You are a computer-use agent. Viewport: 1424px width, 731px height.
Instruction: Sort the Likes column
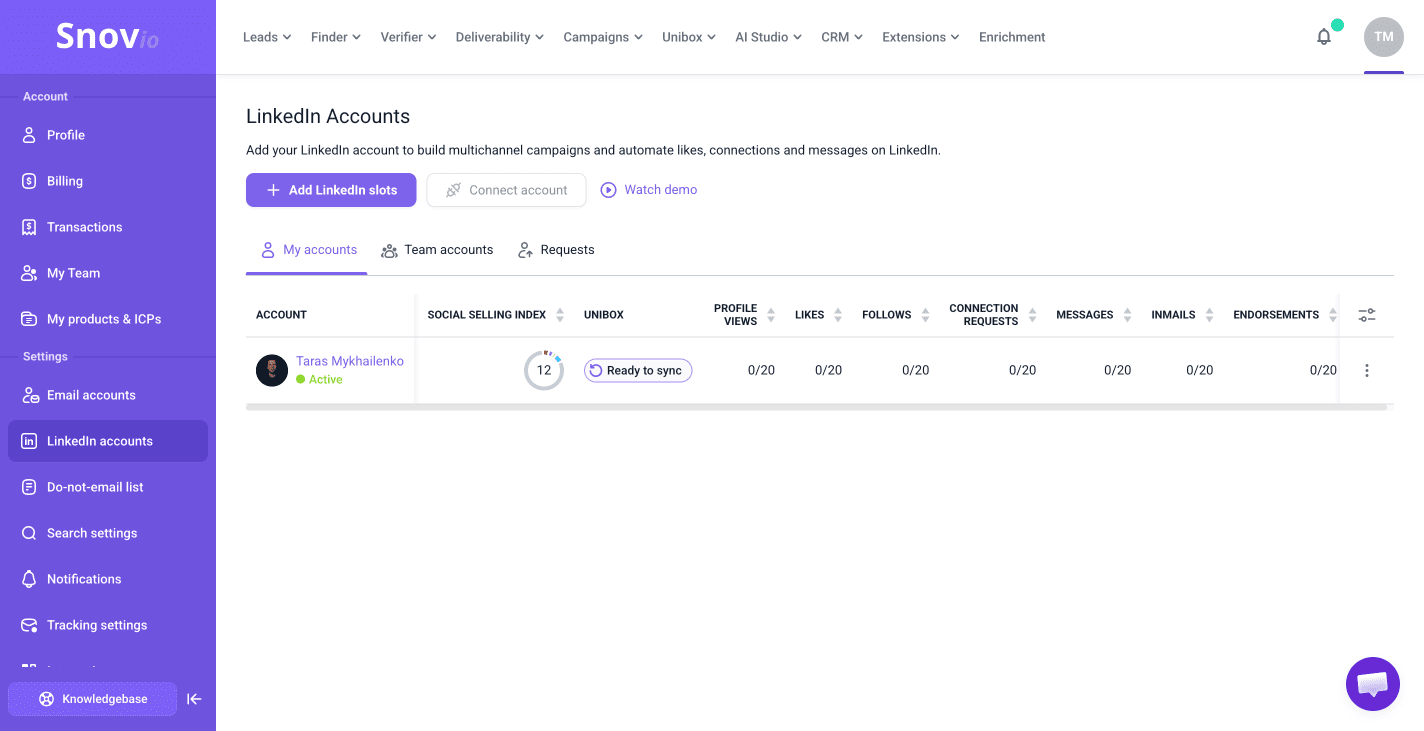click(838, 315)
